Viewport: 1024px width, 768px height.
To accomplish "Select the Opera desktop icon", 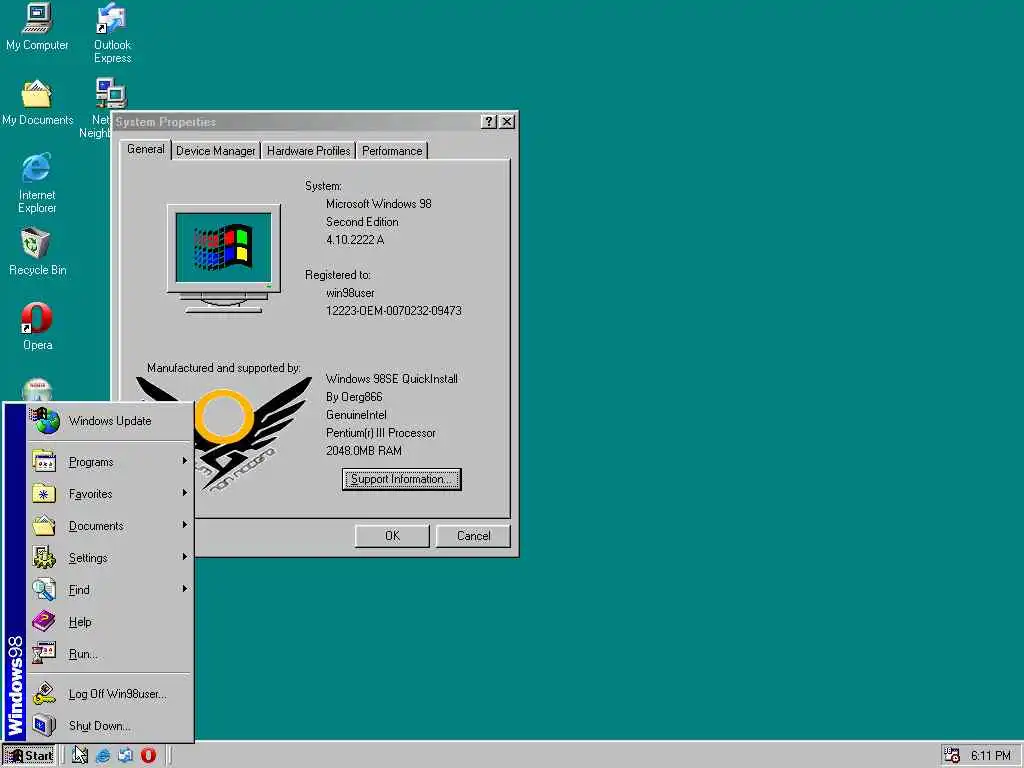I will (37, 327).
